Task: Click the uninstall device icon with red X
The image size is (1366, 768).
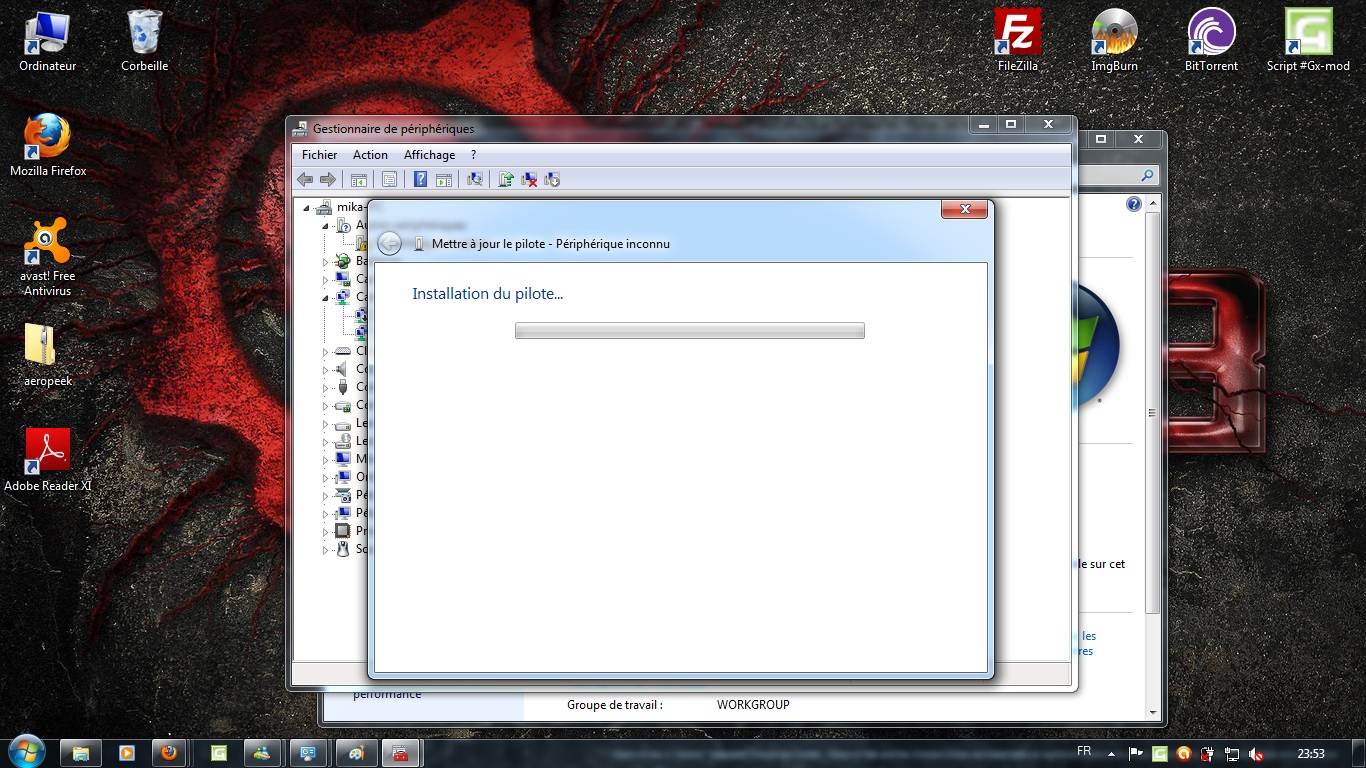Action: pyautogui.click(x=529, y=179)
